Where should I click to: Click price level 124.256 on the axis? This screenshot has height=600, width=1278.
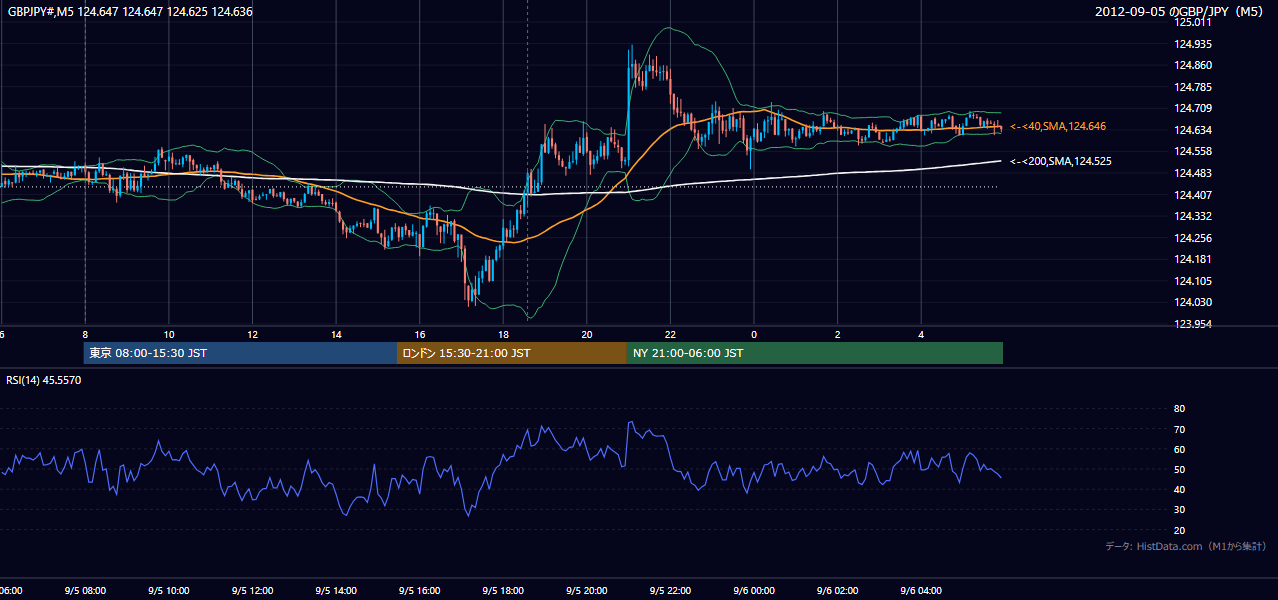pos(1192,238)
